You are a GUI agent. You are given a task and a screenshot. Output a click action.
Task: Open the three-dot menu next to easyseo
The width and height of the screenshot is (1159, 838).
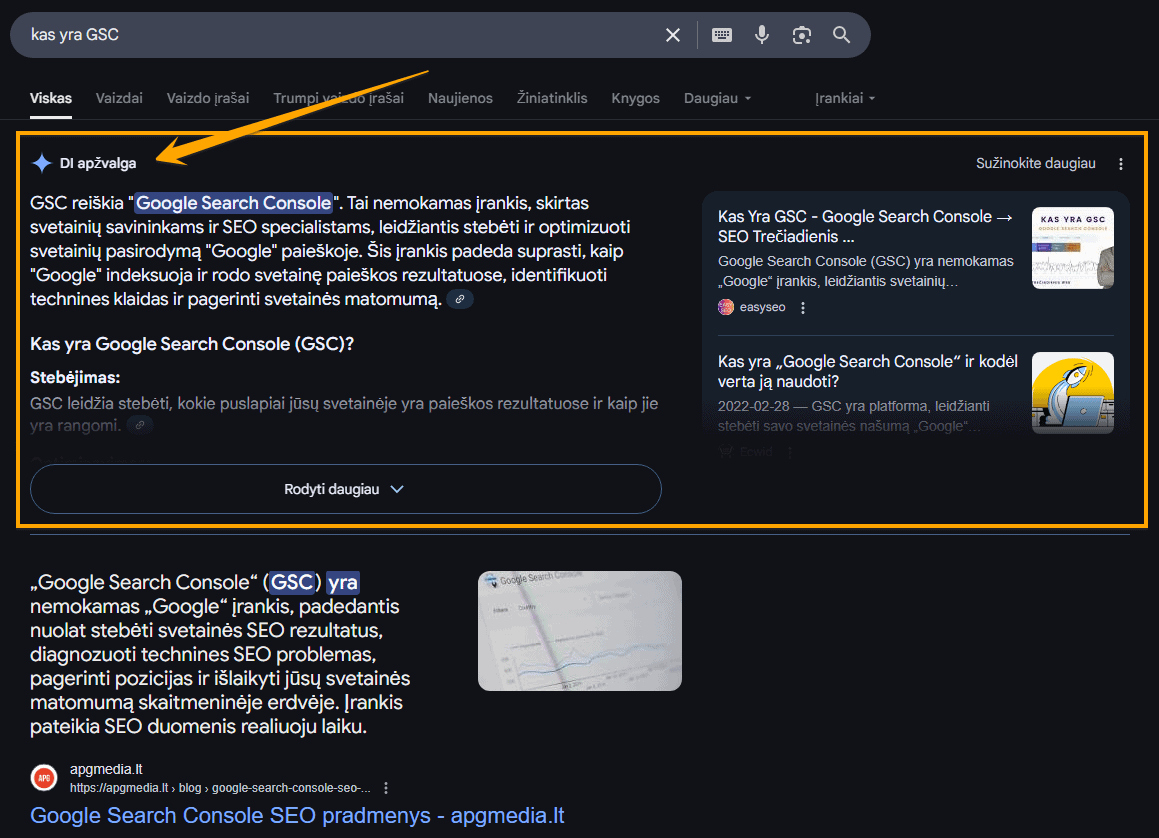[x=803, y=307]
